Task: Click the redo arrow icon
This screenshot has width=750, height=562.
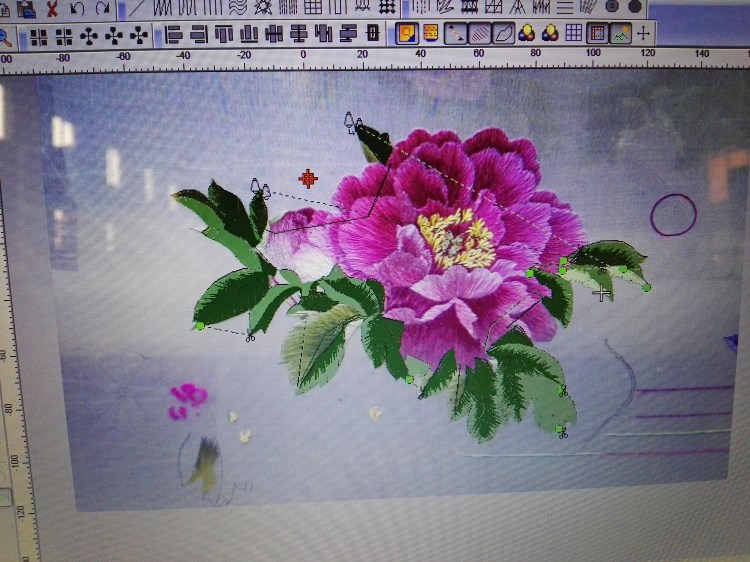Action: point(102,8)
